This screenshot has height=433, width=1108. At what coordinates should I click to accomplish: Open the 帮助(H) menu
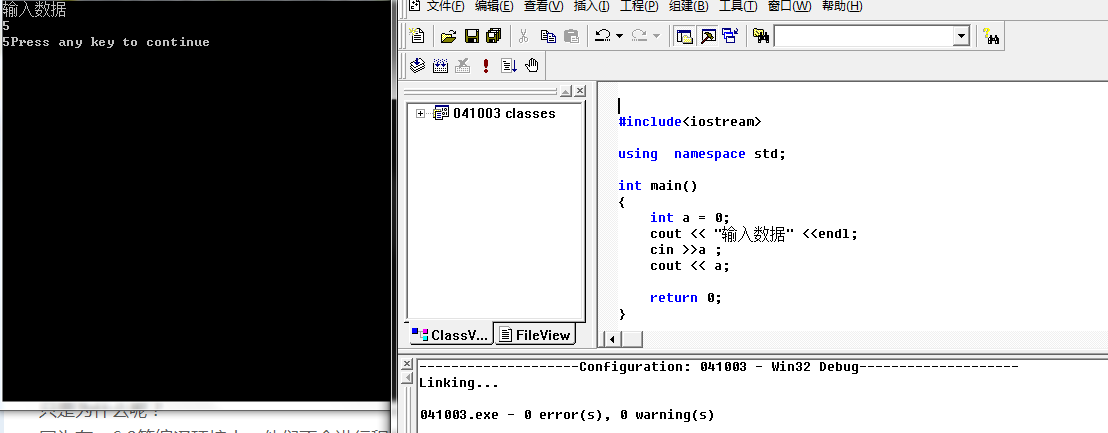(x=842, y=6)
